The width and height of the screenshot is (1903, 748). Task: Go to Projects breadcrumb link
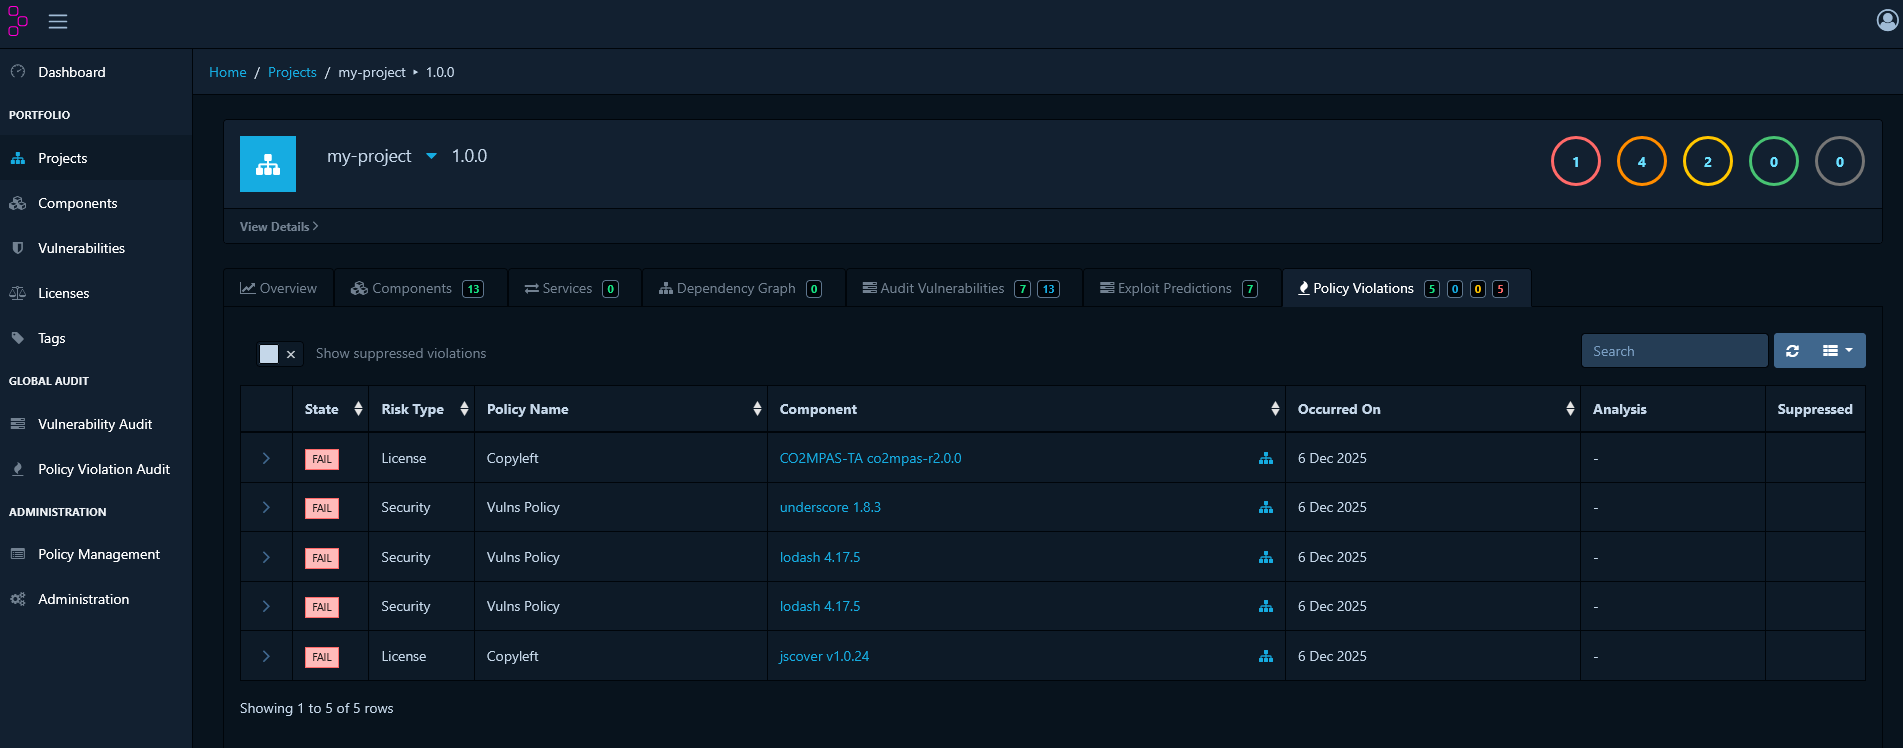(x=292, y=72)
